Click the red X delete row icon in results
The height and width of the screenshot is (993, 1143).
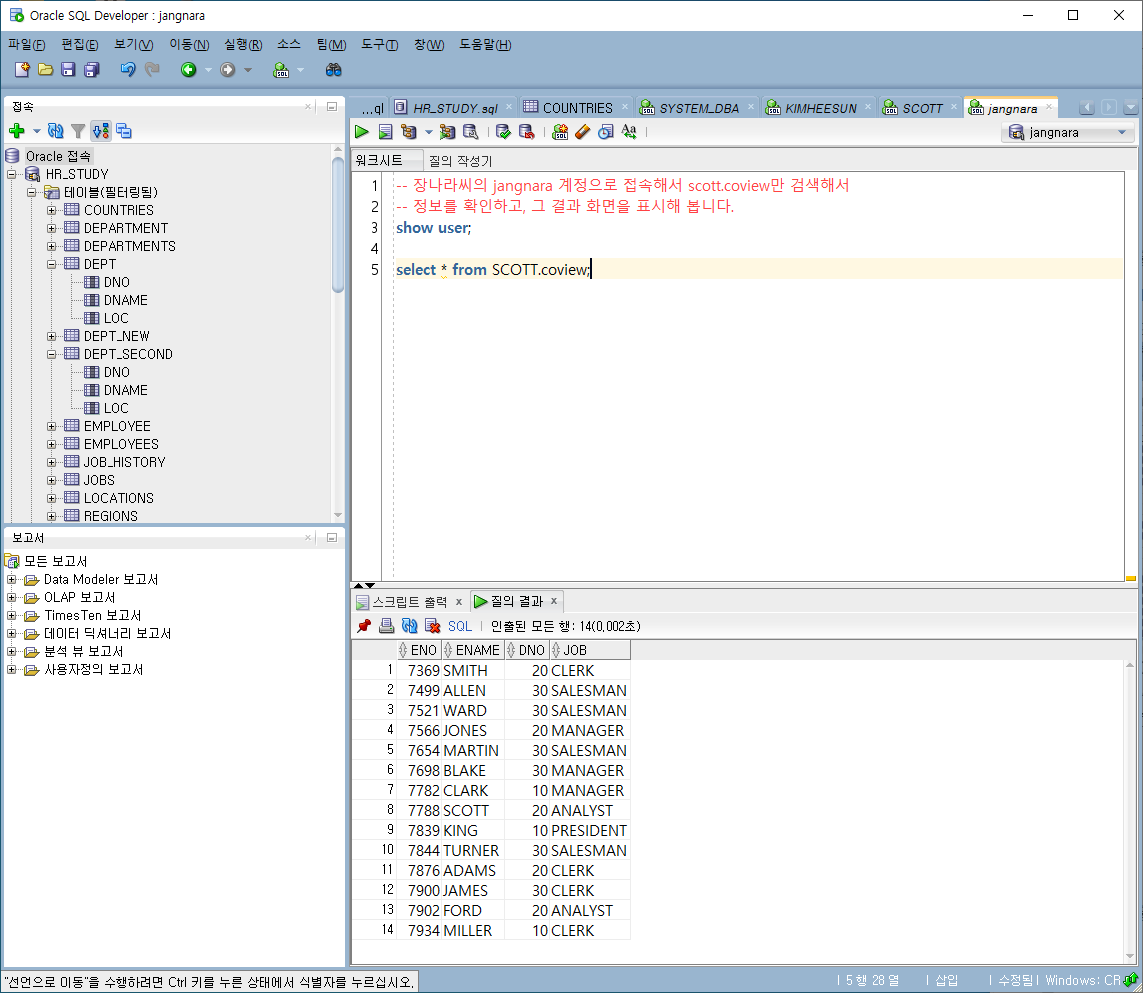tap(432, 626)
